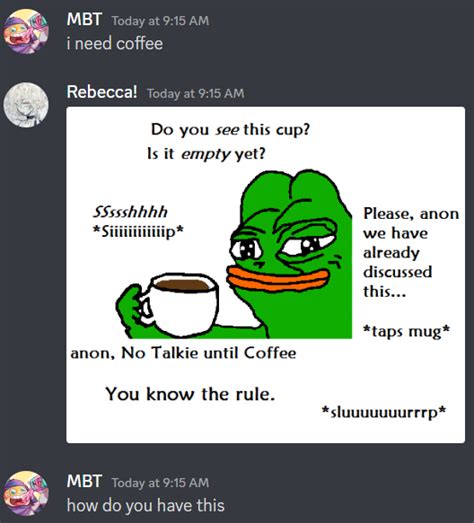Select the "how do you have this" message
474x523 pixels.
pos(145,505)
